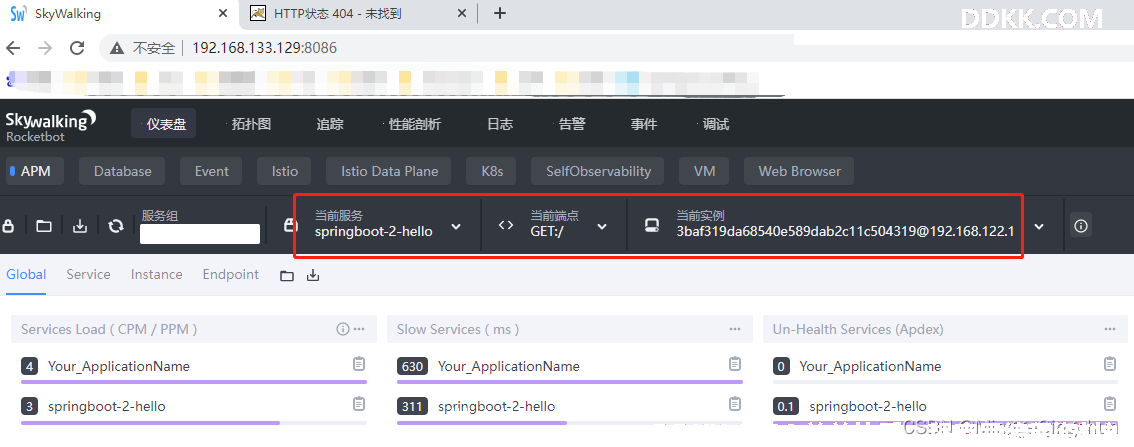The height and width of the screenshot is (447, 1134).
Task: Select the Istio dashboard button
Action: click(284, 171)
